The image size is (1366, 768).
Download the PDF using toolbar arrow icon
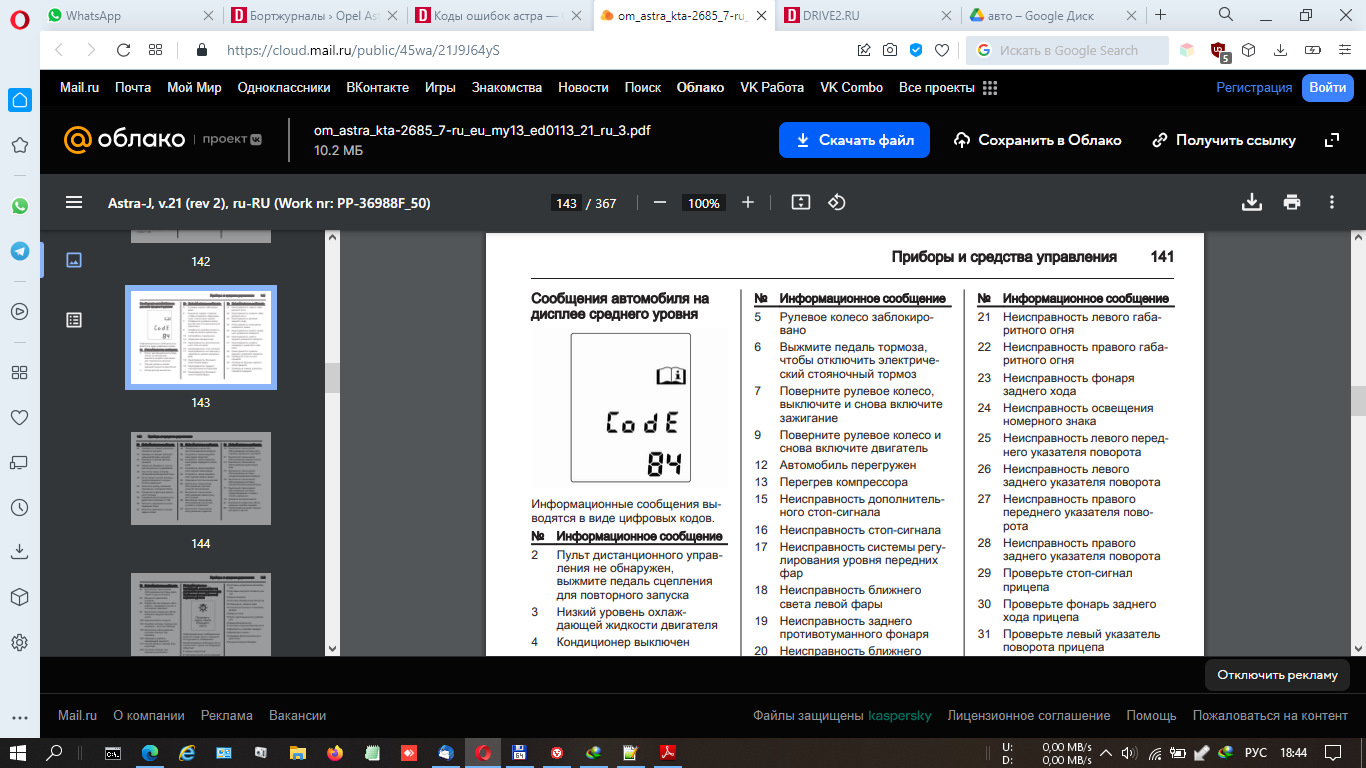[1251, 202]
